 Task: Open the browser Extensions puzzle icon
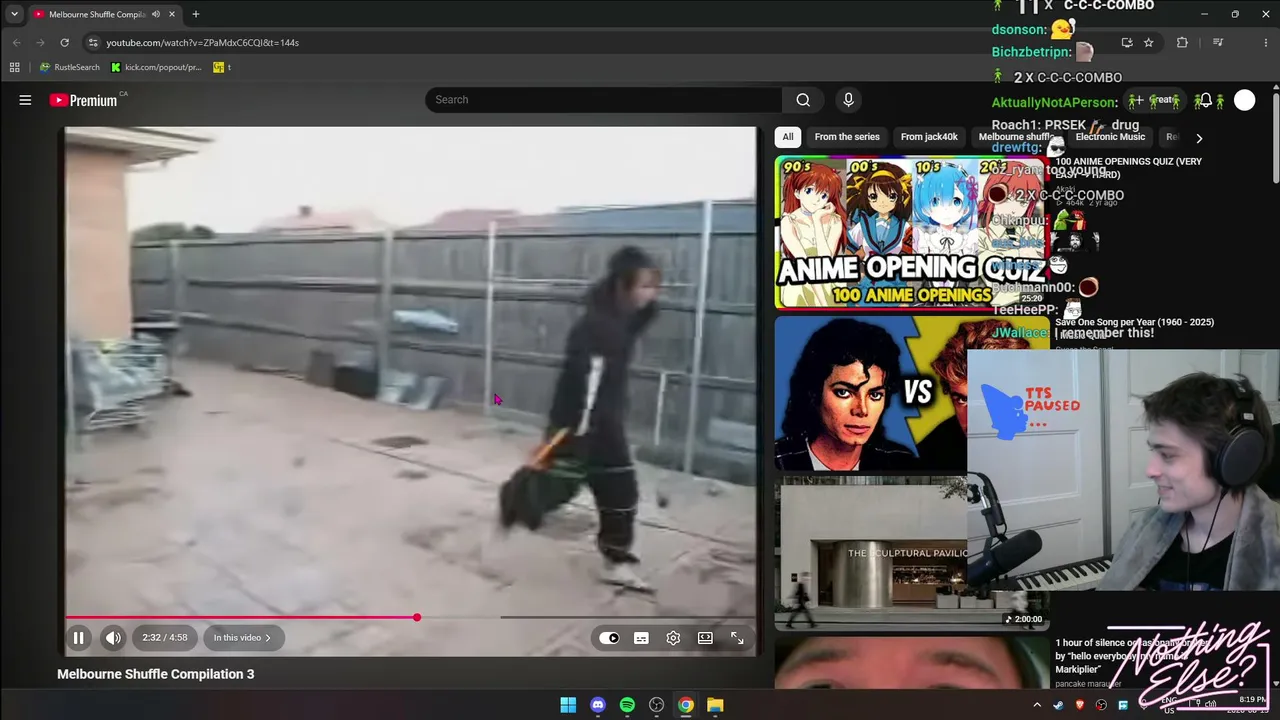[x=1182, y=43]
